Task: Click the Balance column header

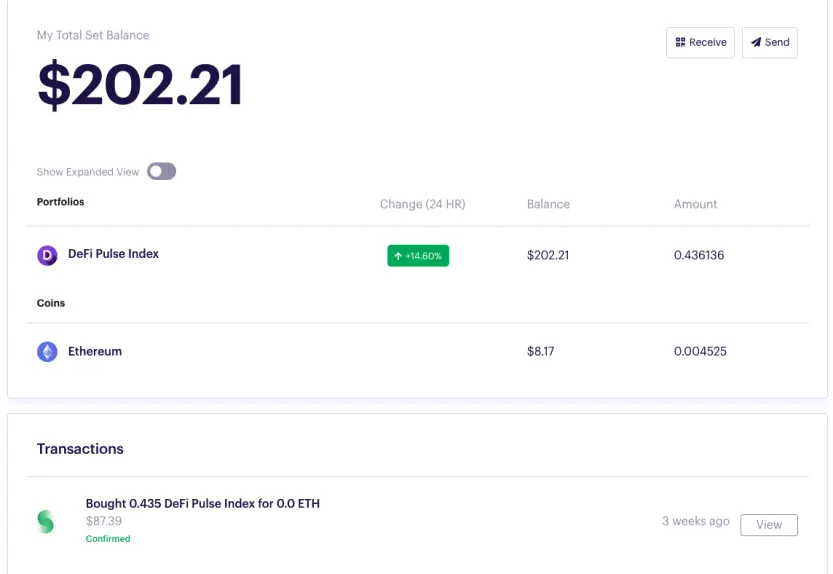Action: (x=548, y=204)
